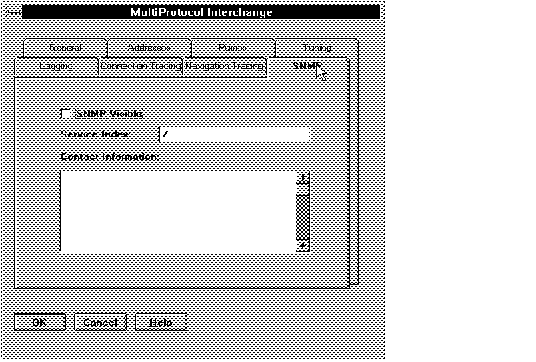This screenshot has height=362, width=536.
Task: Switch to the Logging tab
Action: (56, 66)
